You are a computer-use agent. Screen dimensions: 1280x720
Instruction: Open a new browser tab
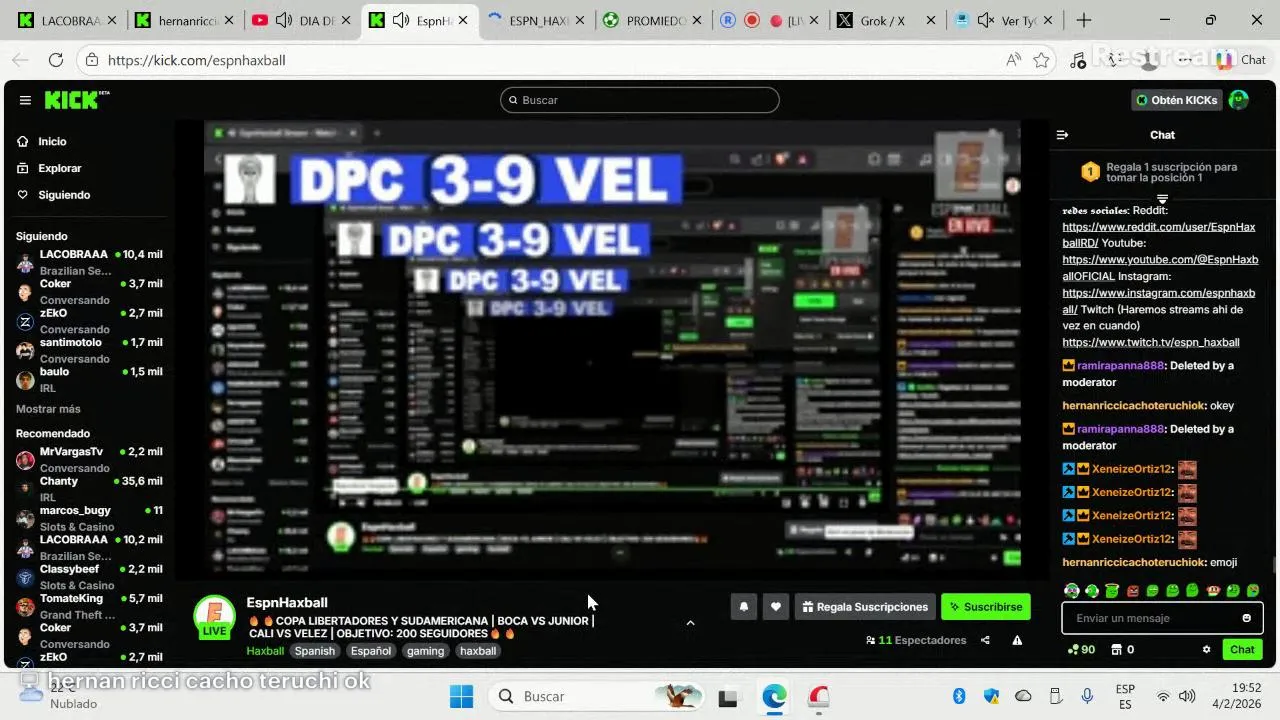1084,20
